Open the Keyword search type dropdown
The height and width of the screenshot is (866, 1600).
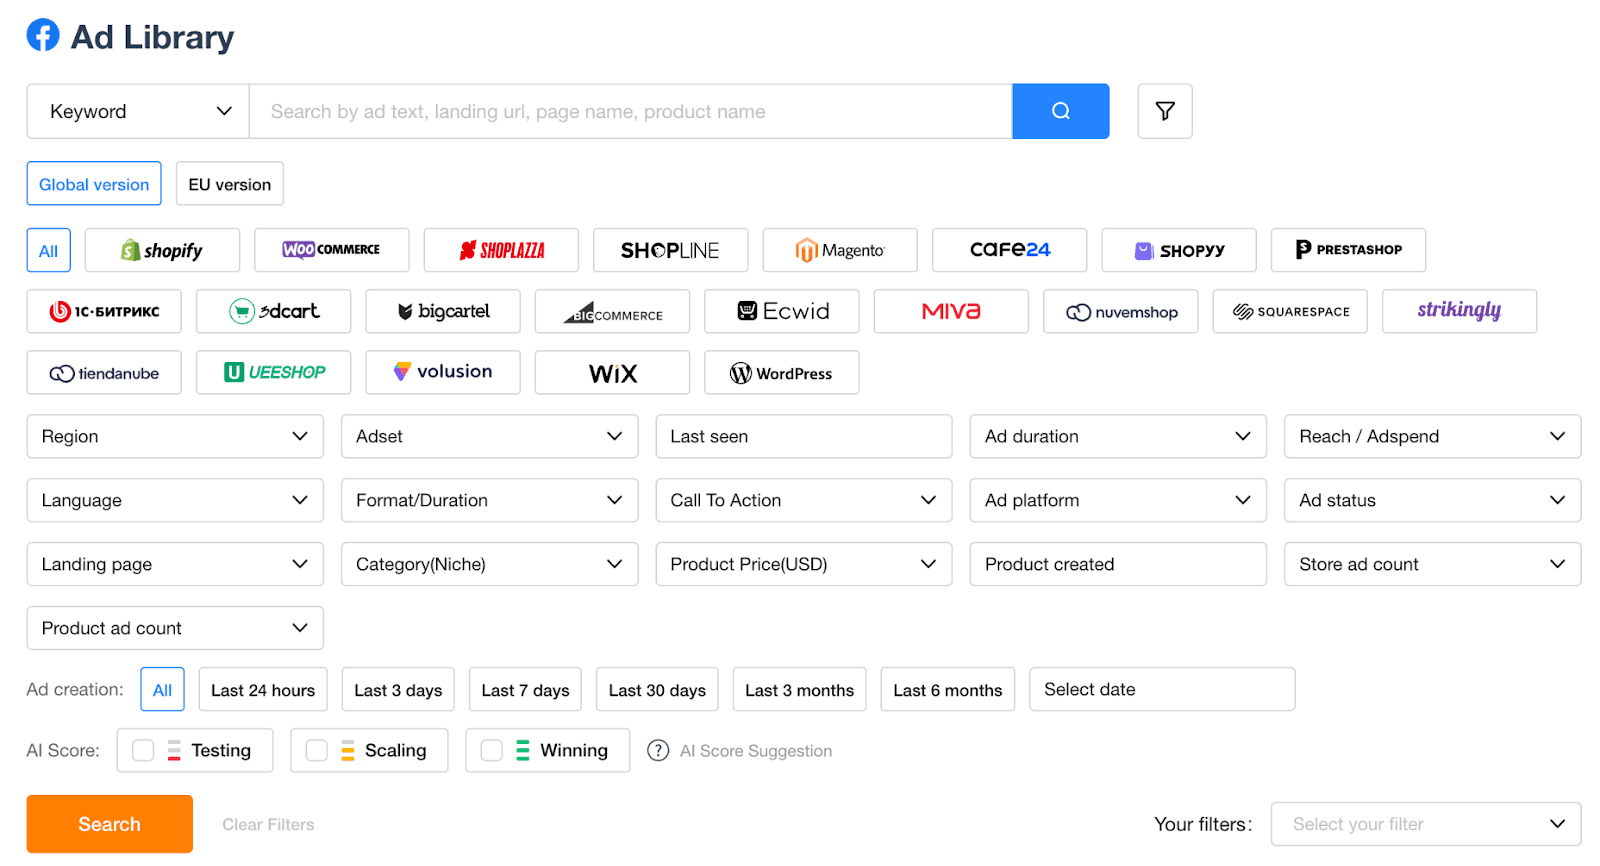[x=138, y=111]
